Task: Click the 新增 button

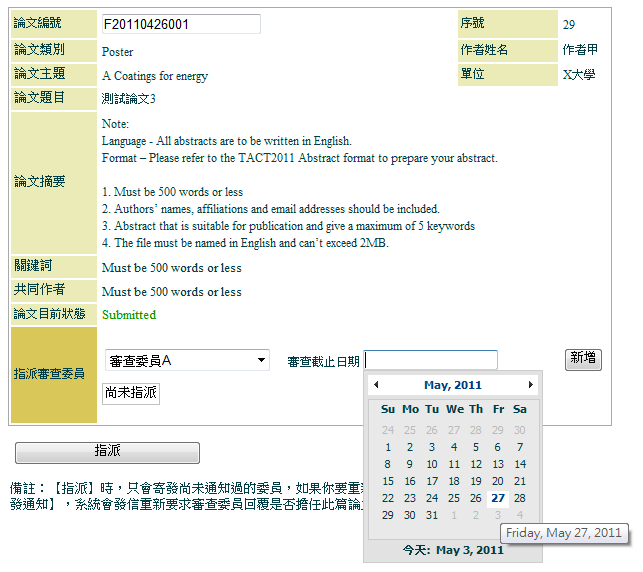Action: [x=583, y=359]
